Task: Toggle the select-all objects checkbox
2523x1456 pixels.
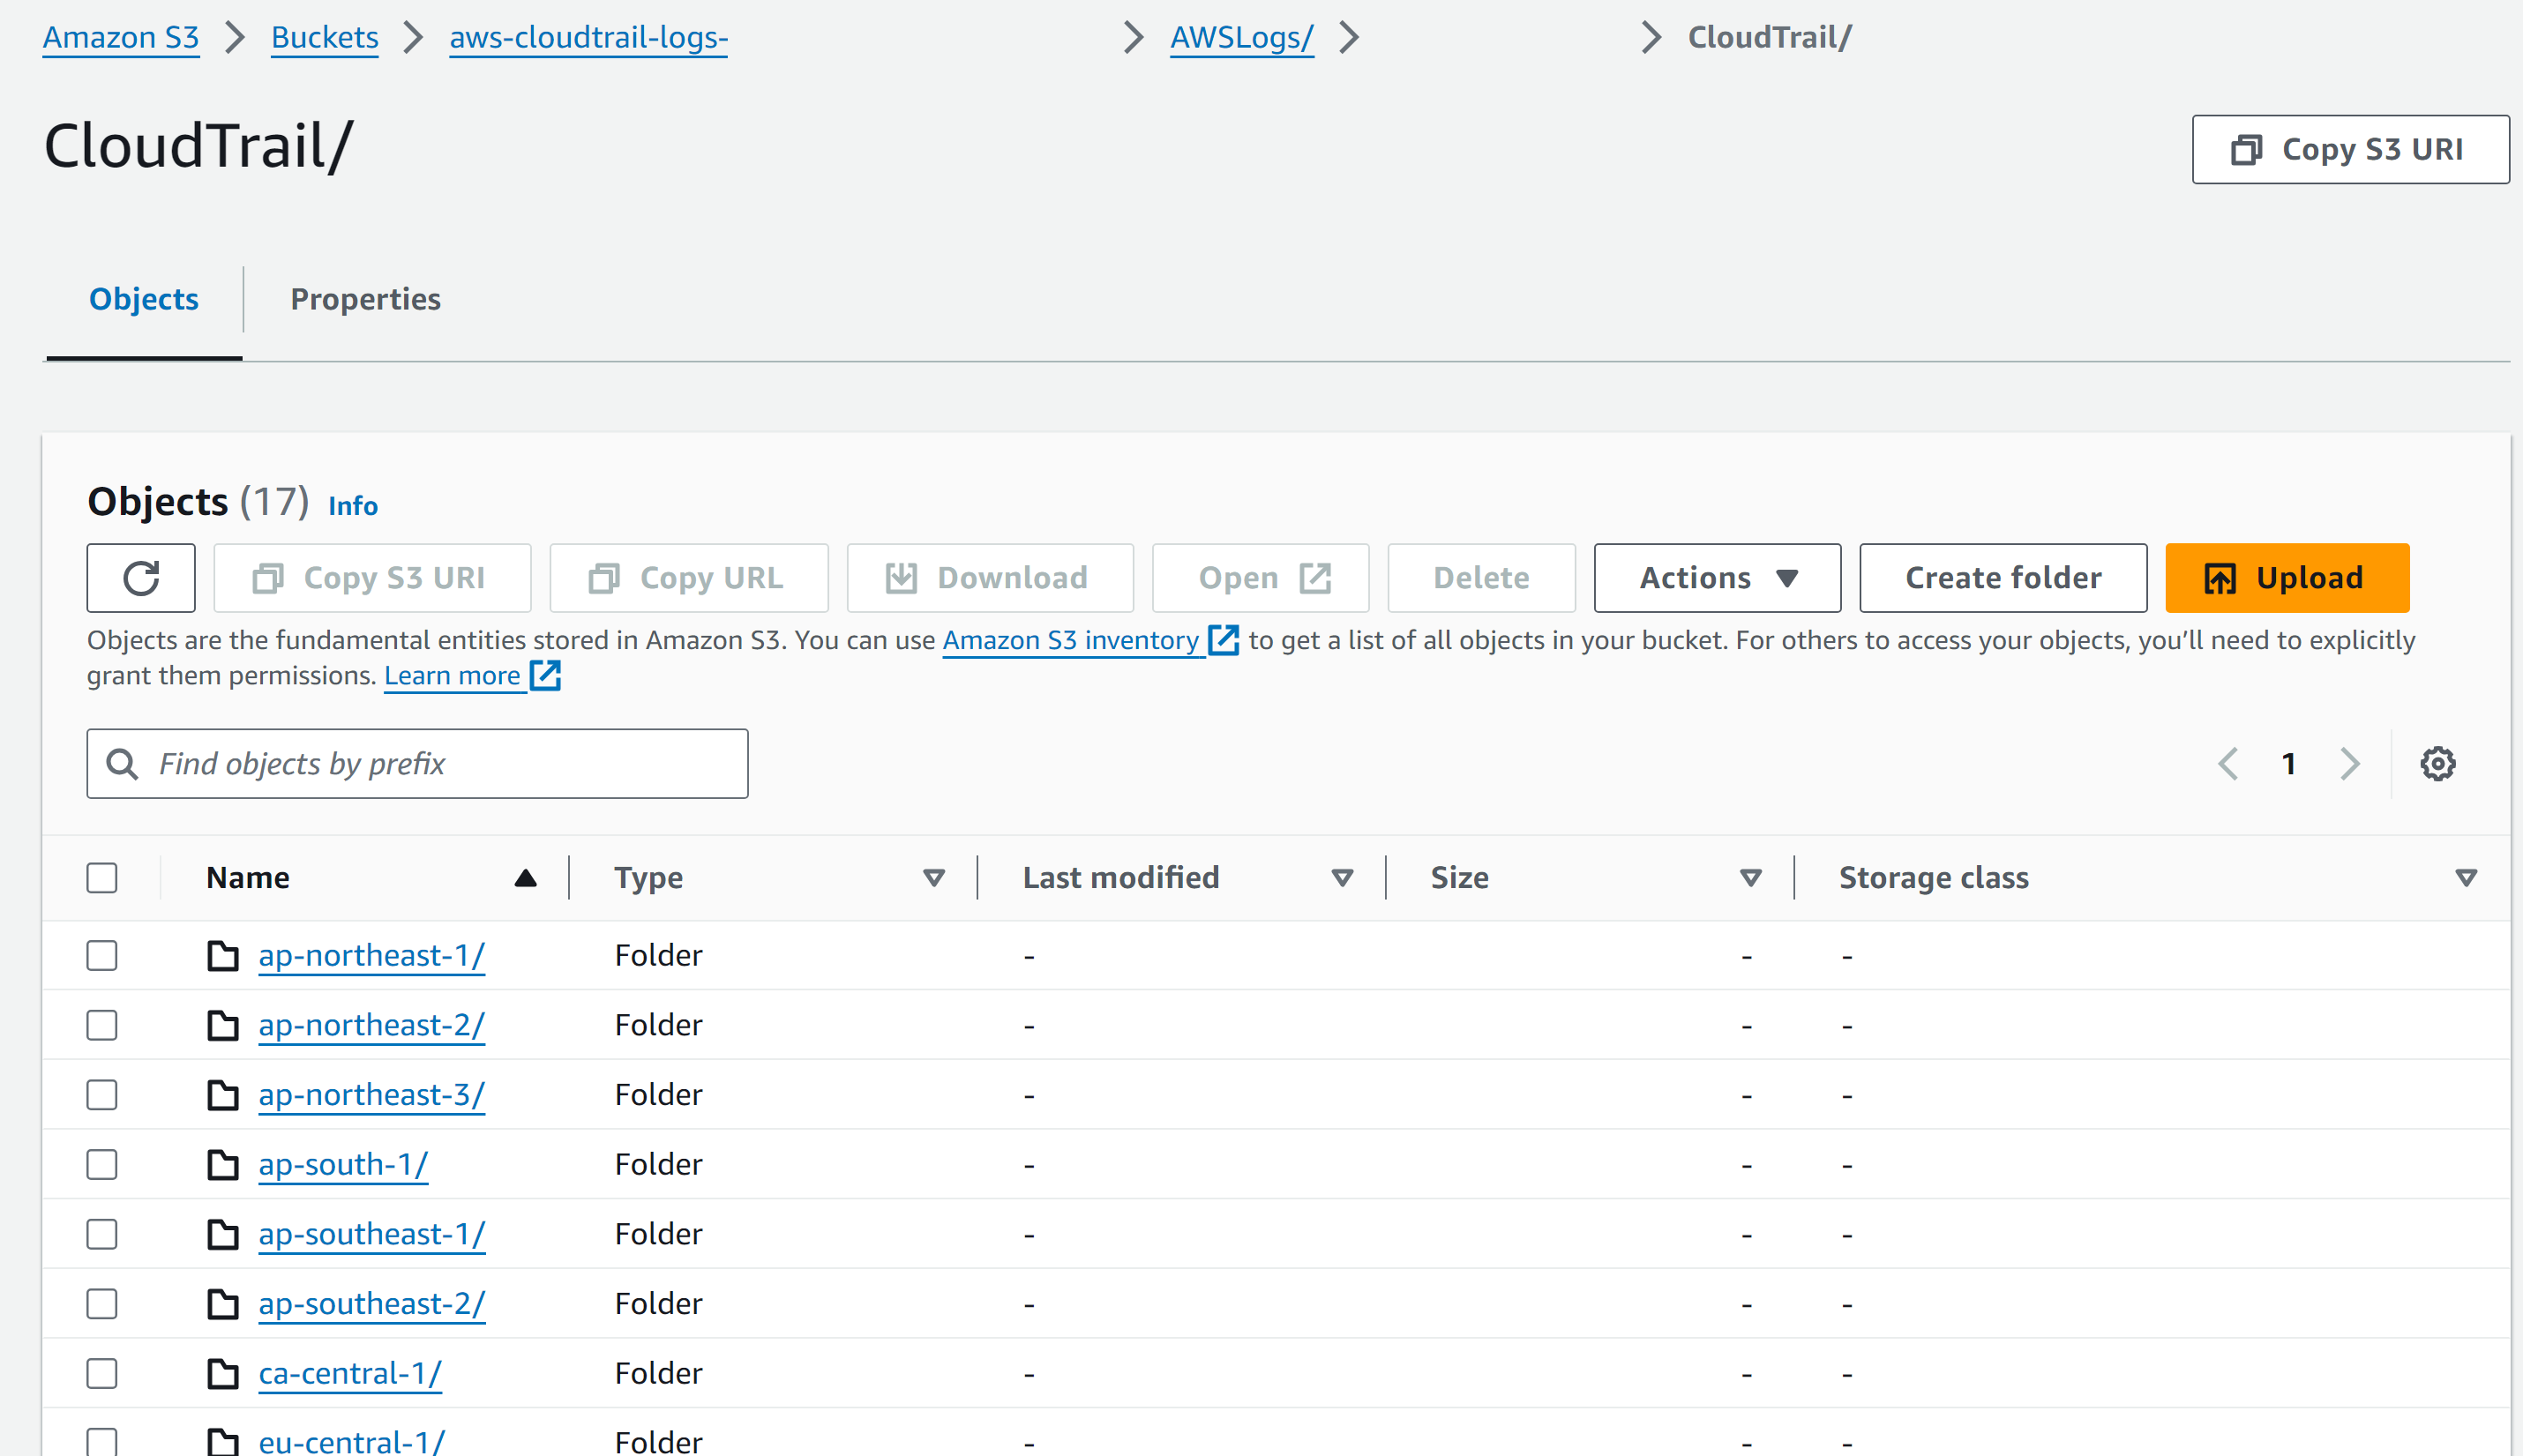Action: (x=102, y=878)
